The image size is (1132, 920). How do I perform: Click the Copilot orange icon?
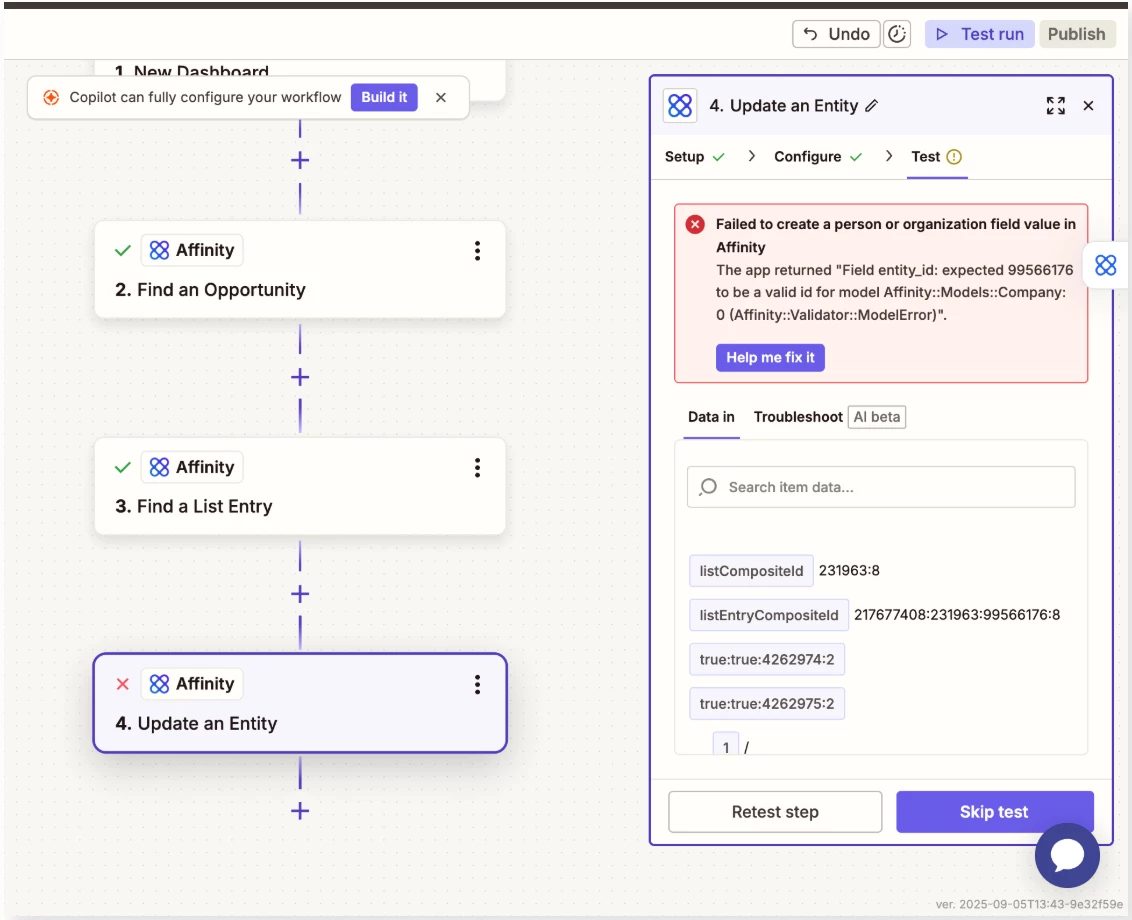coord(51,97)
